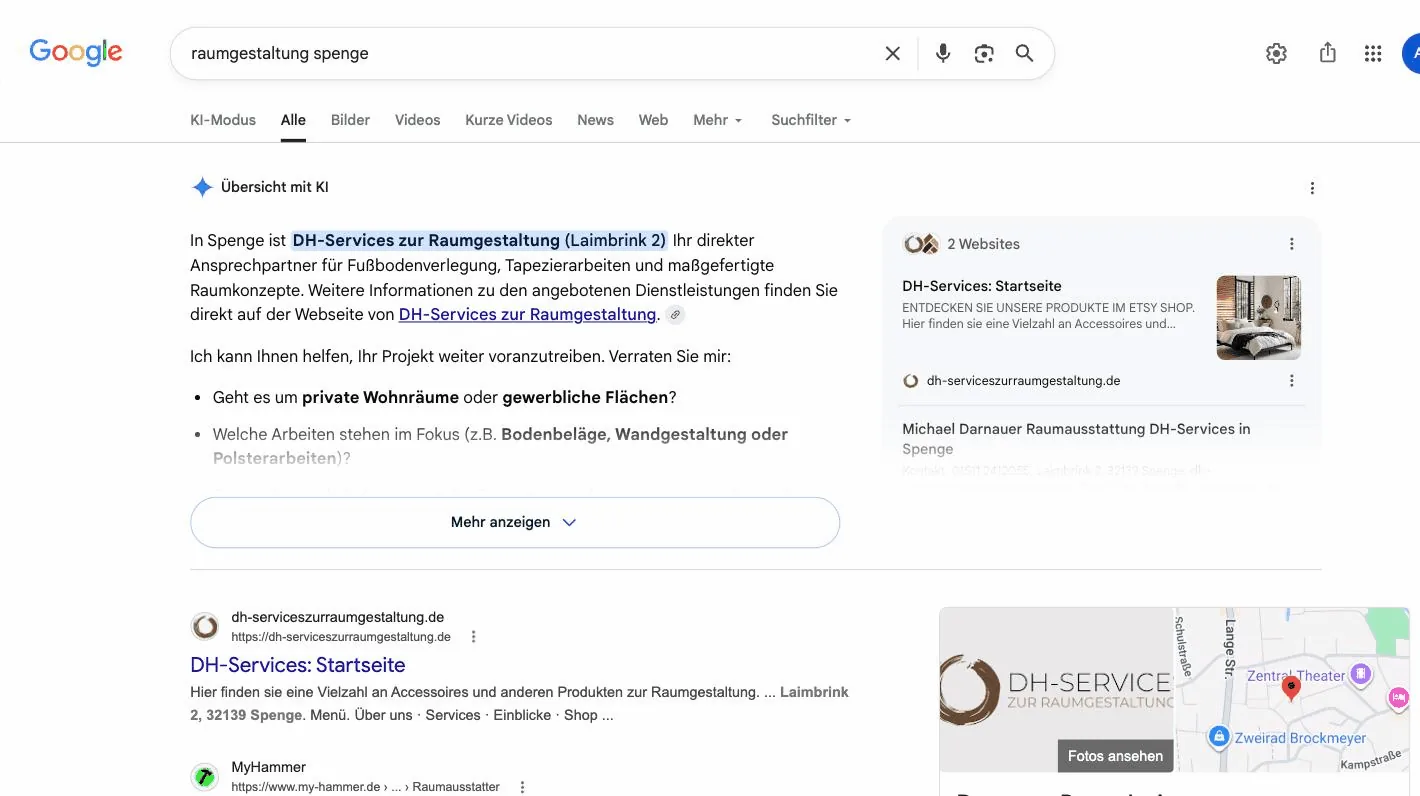Click the KI overview sparkle icon

tap(202, 187)
